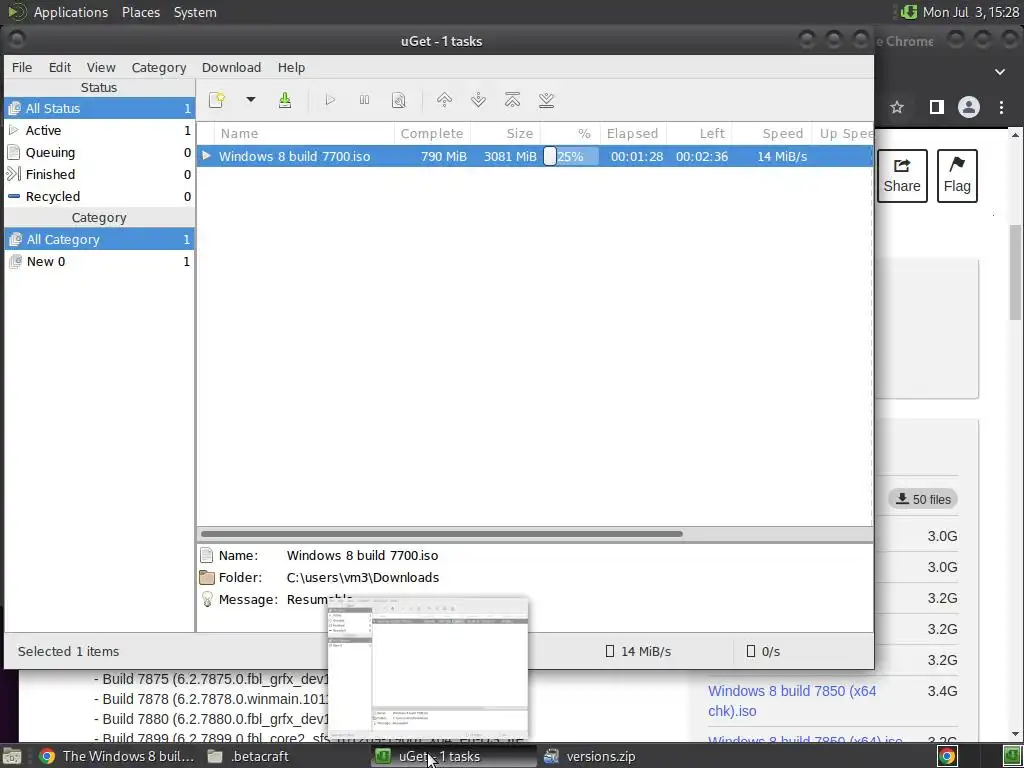Open the Windows 8 build 7850 (x64 chk).iso link

tap(792, 701)
